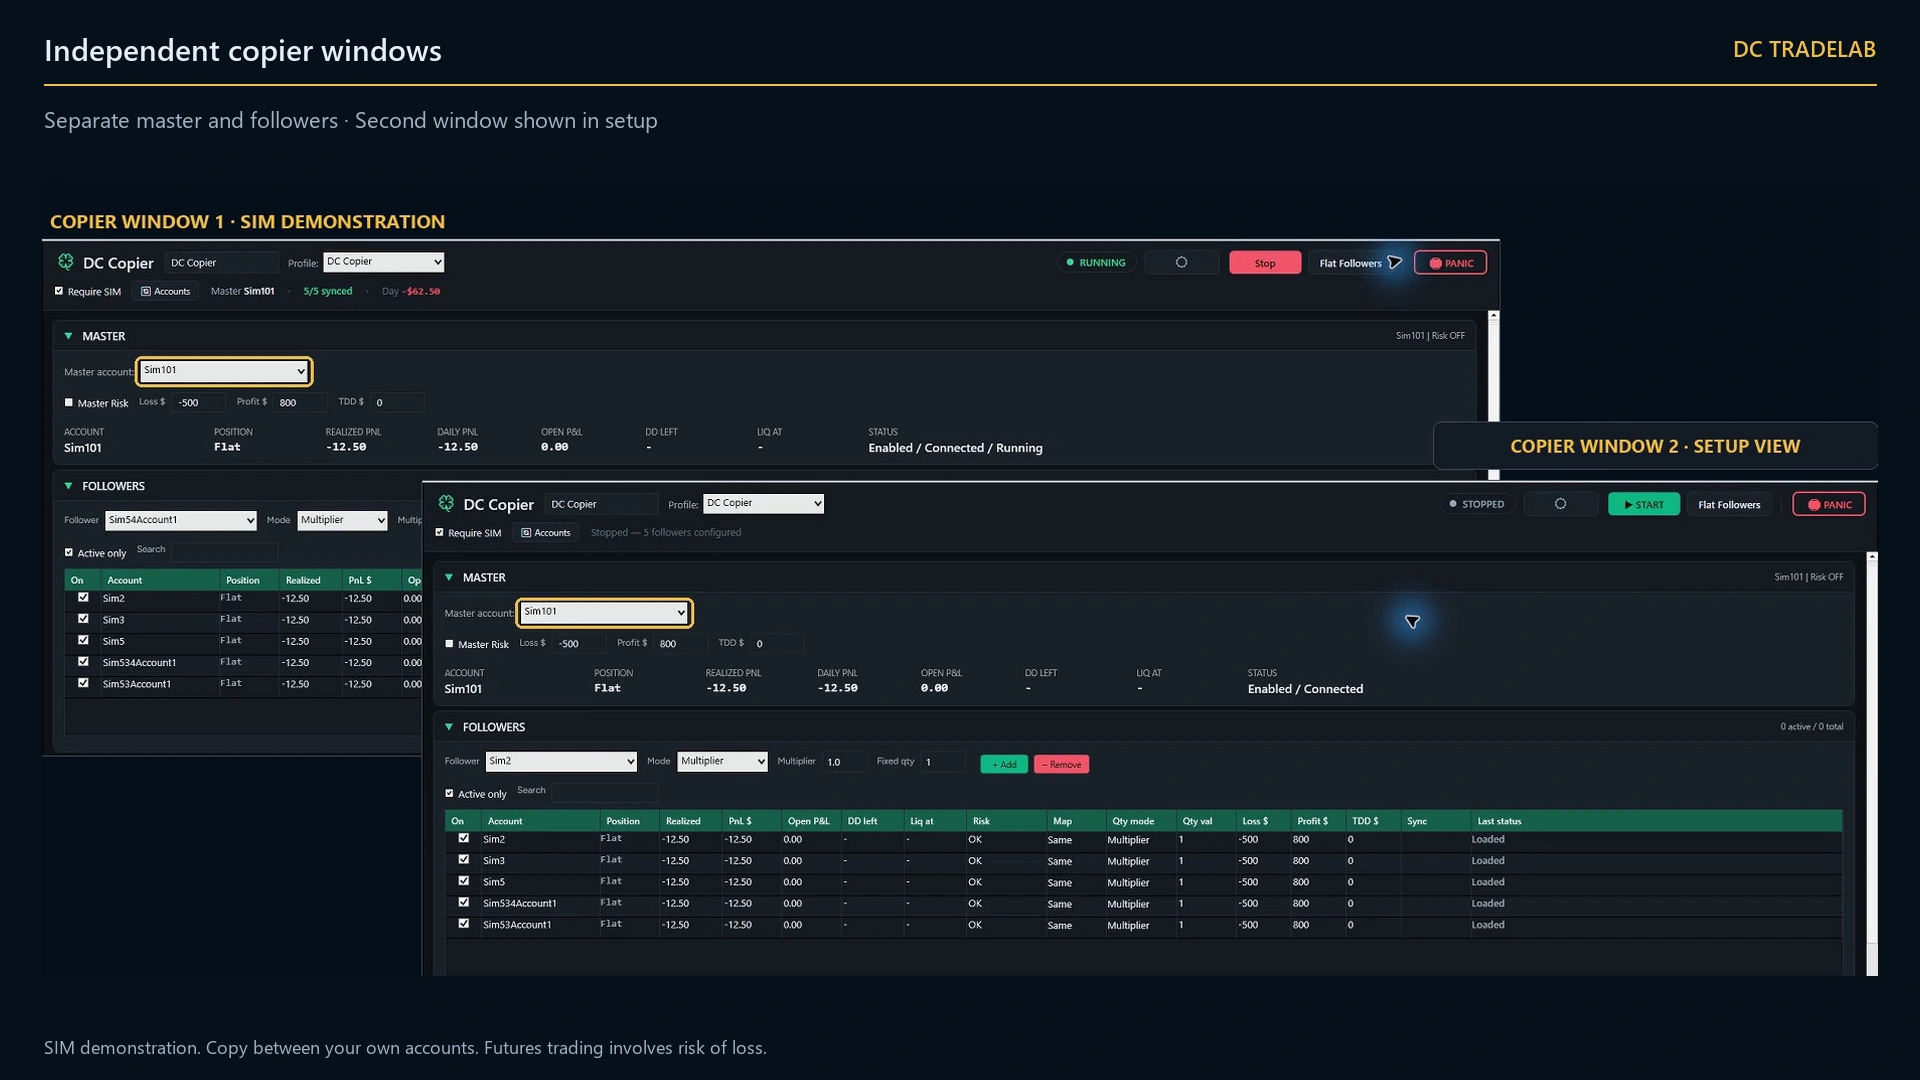Click the Profit $ field in stopped window
1920x1080 pixels.
[681, 644]
